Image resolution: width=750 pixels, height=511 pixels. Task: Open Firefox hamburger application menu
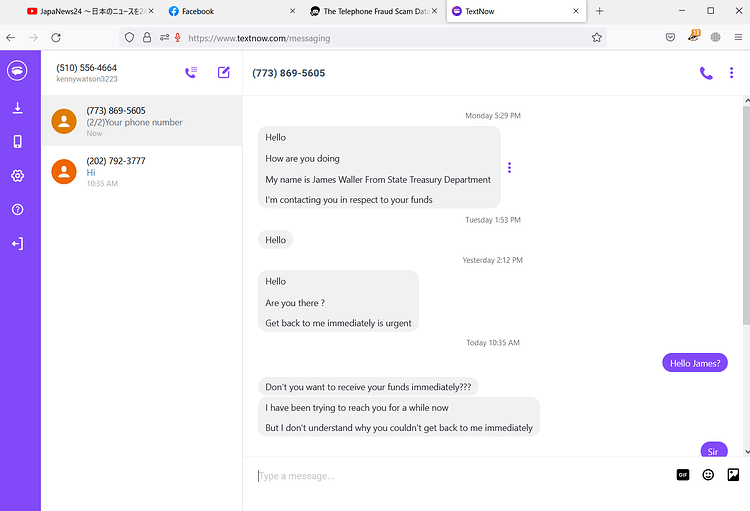[738, 37]
